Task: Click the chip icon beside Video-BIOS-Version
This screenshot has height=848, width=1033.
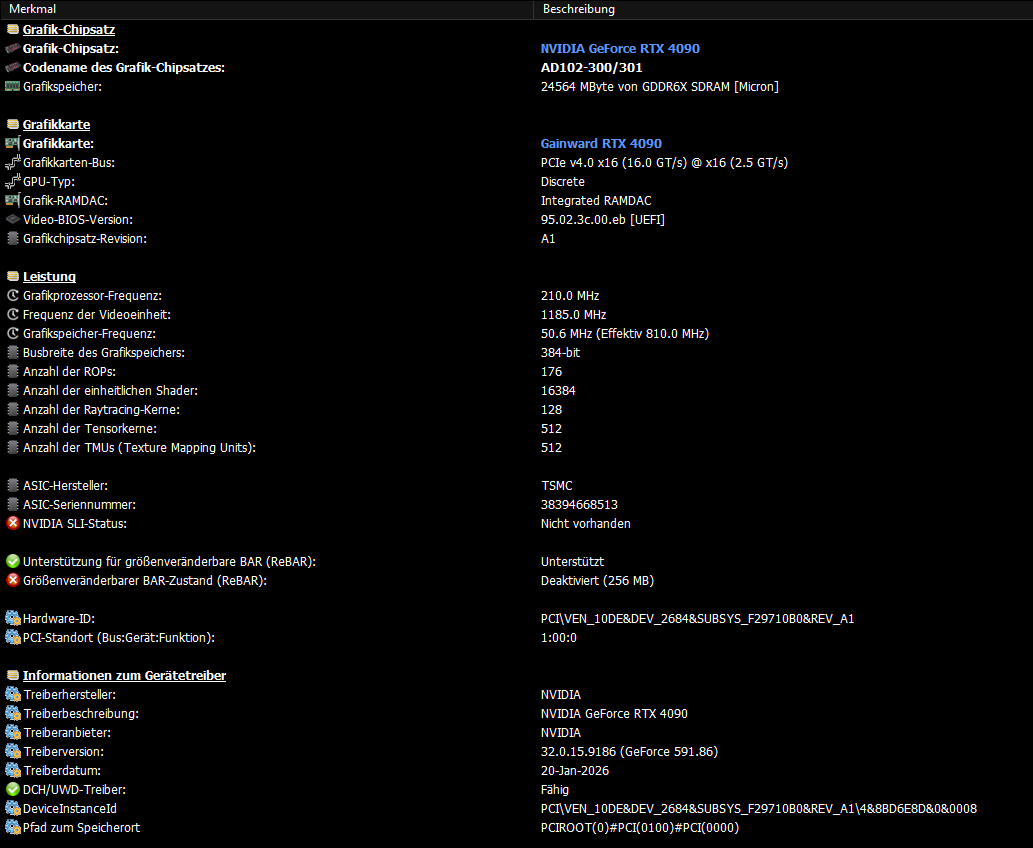Action: [12, 219]
